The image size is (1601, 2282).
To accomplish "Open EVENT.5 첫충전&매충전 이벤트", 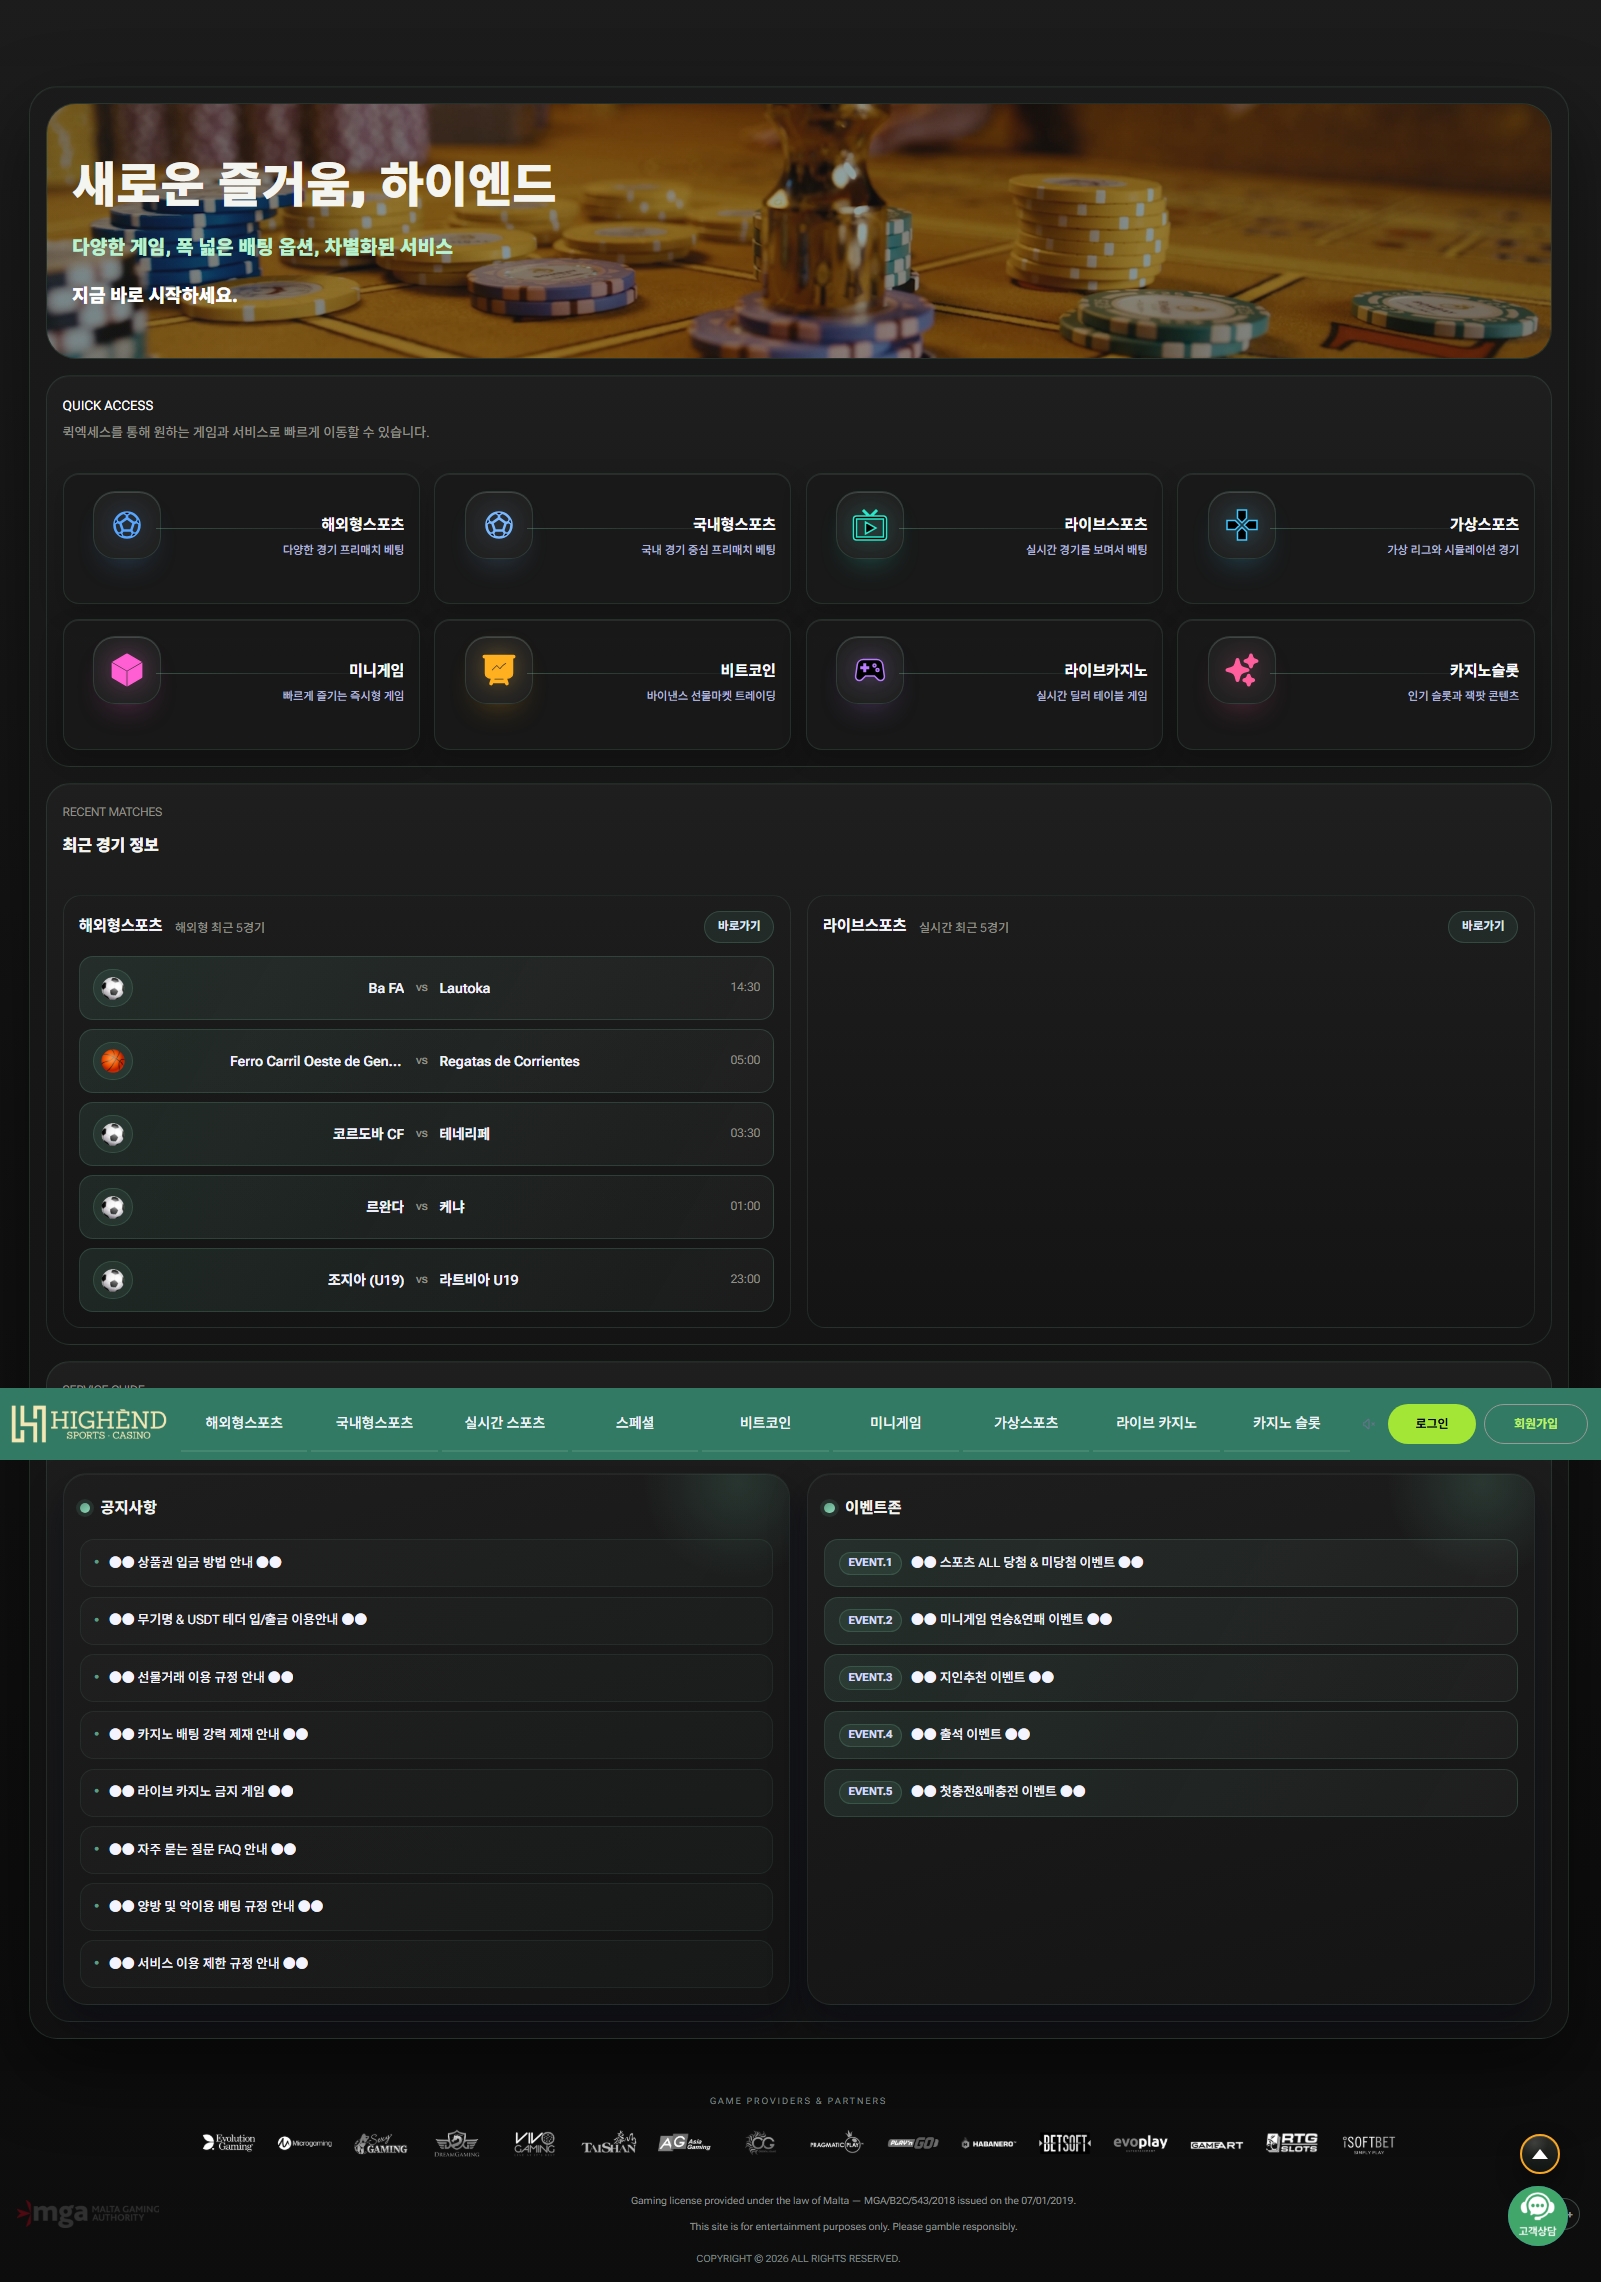I will click(x=1170, y=1792).
